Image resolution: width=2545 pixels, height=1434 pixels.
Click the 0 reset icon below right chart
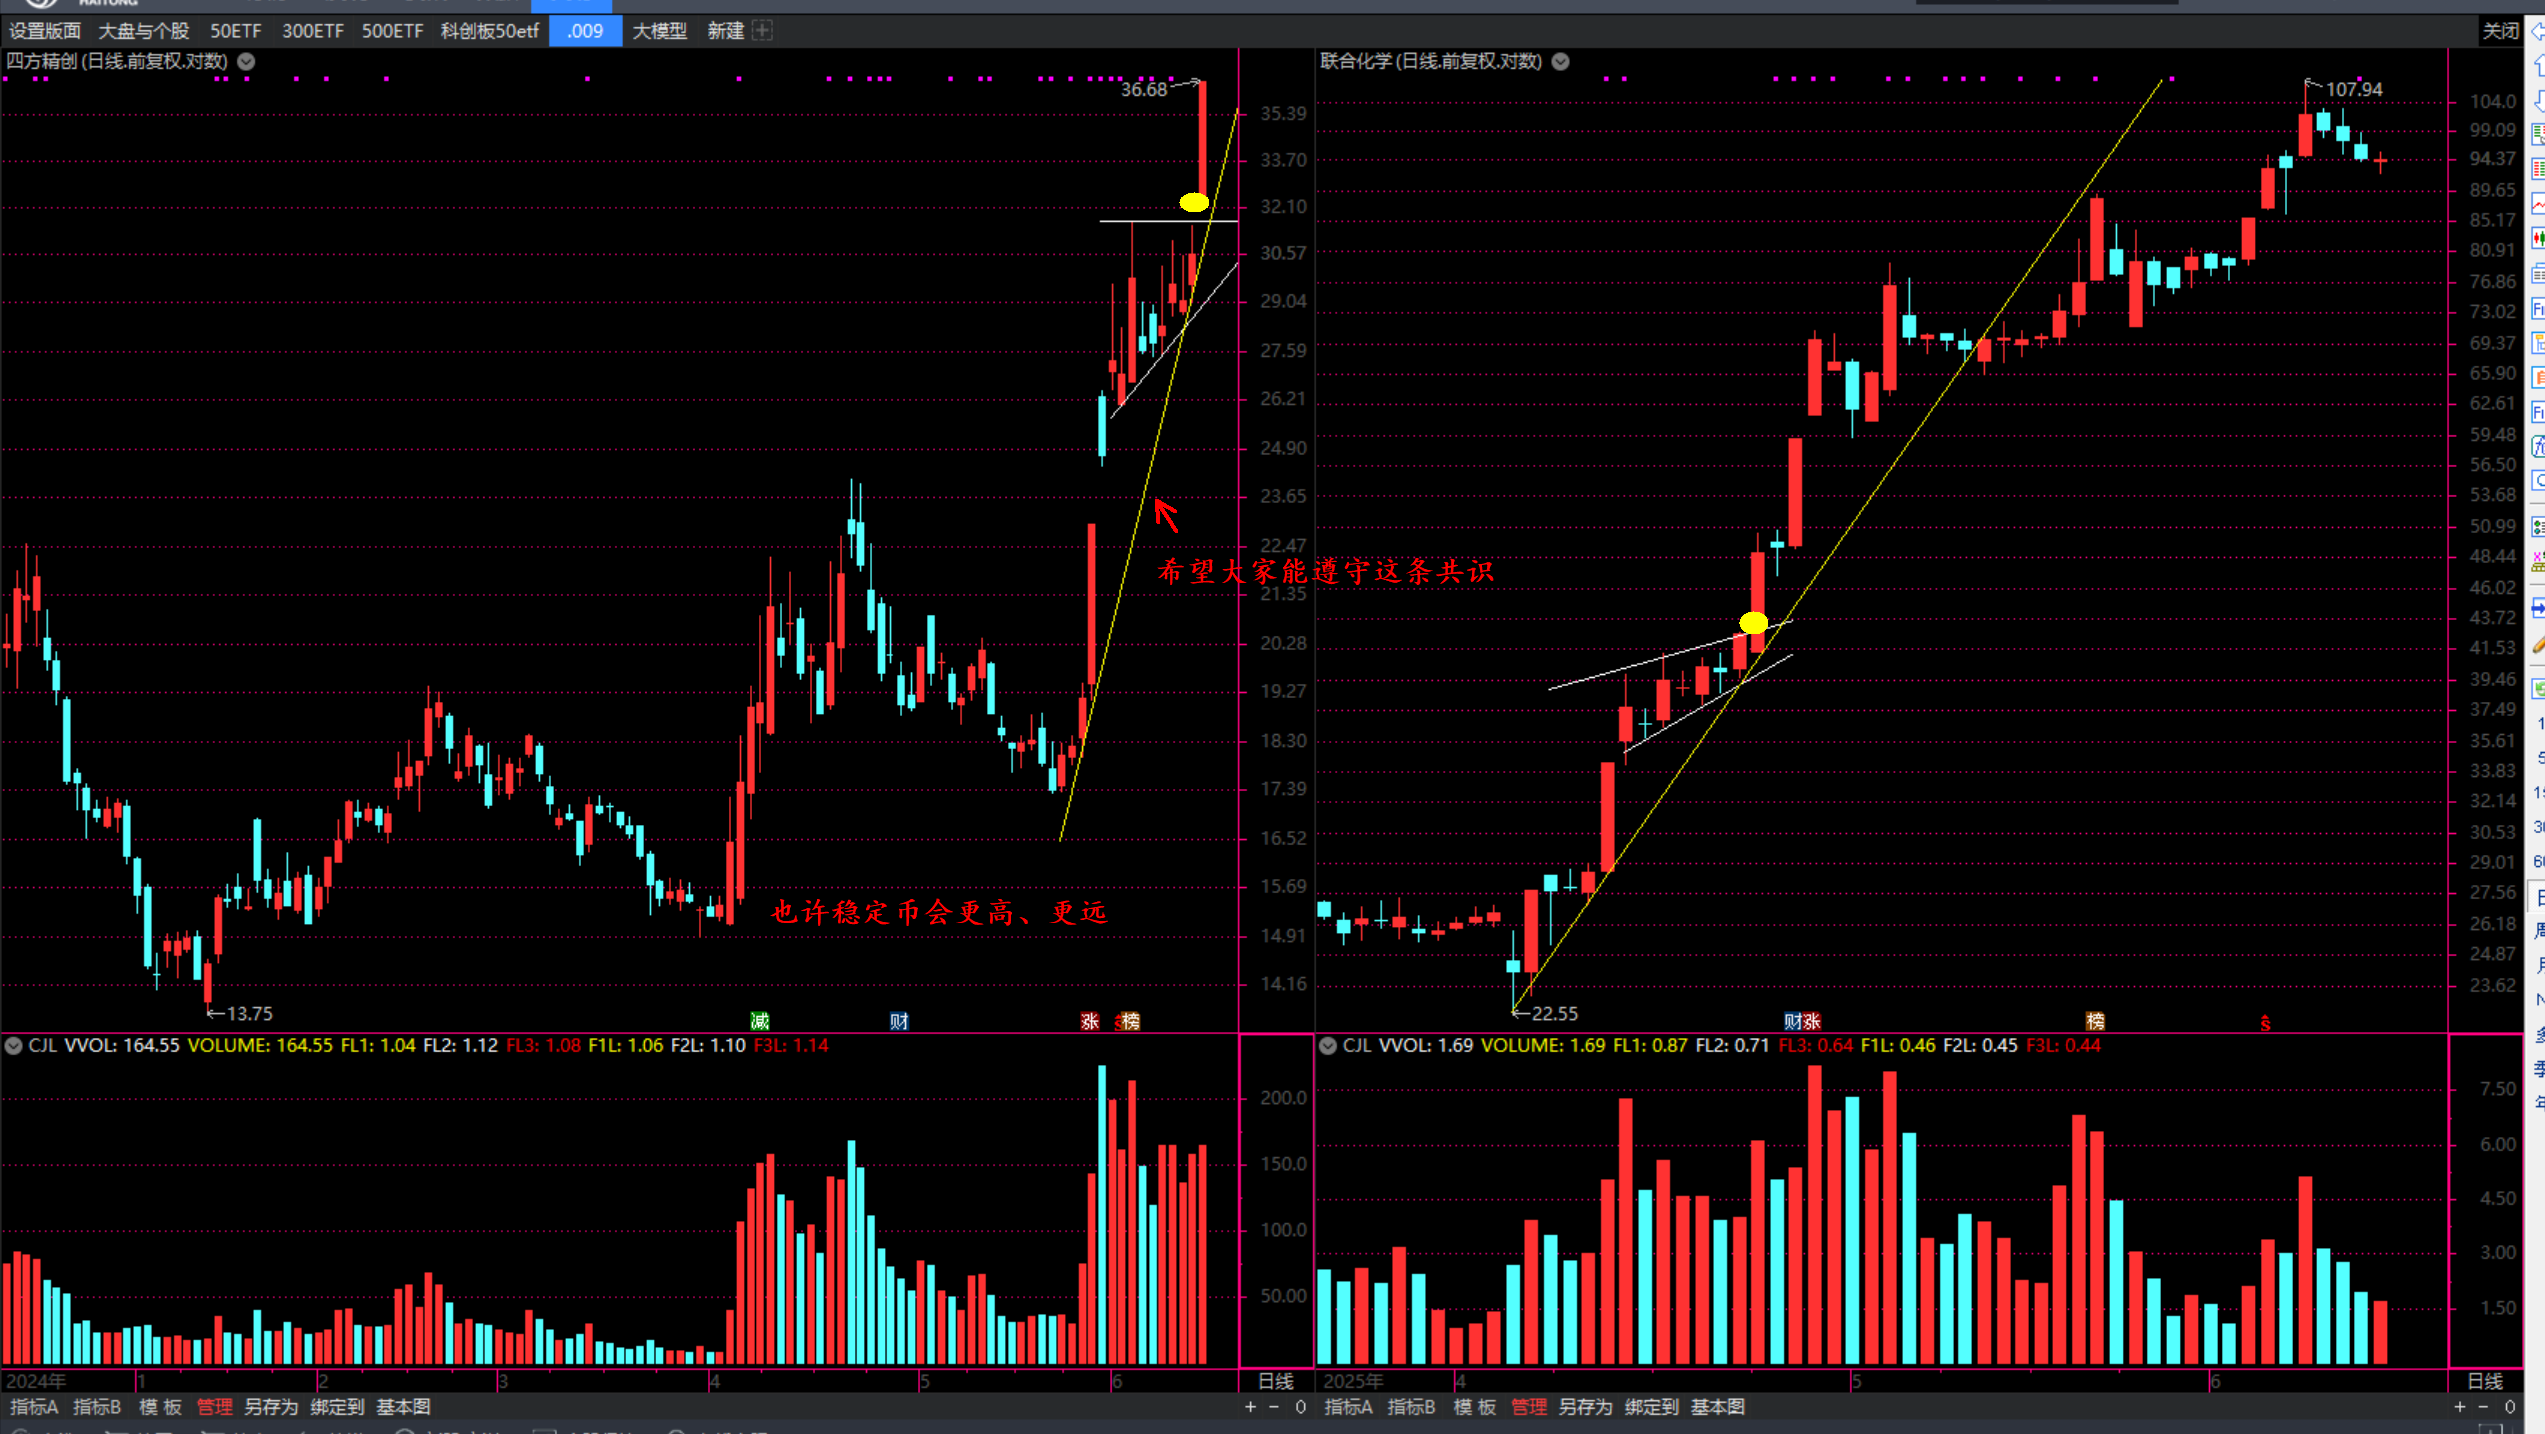(2510, 1407)
